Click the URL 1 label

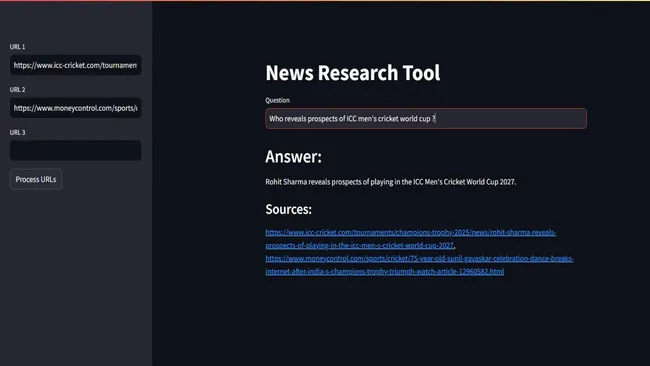tap(17, 47)
